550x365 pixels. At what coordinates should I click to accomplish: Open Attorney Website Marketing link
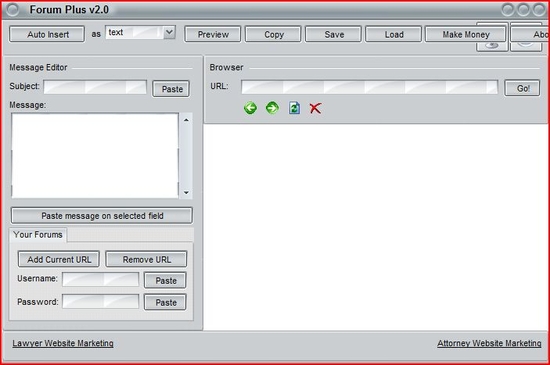(489, 343)
